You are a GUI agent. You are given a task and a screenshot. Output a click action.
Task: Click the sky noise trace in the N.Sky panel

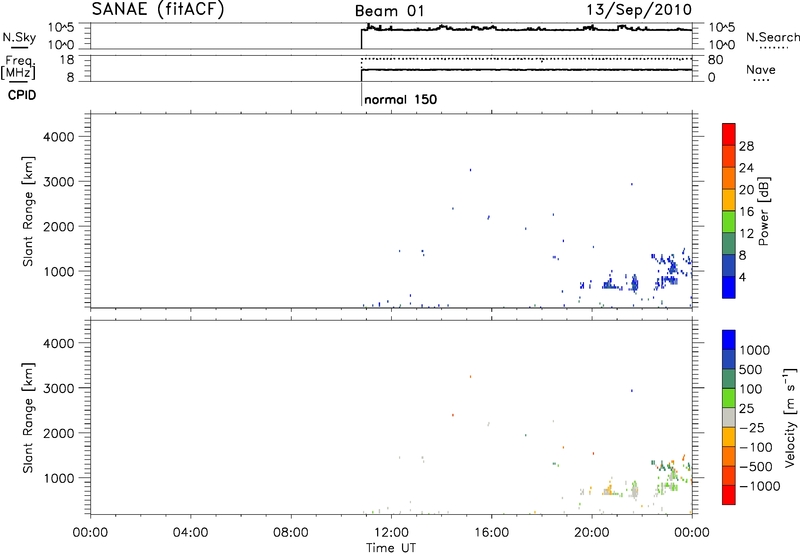coord(527,29)
